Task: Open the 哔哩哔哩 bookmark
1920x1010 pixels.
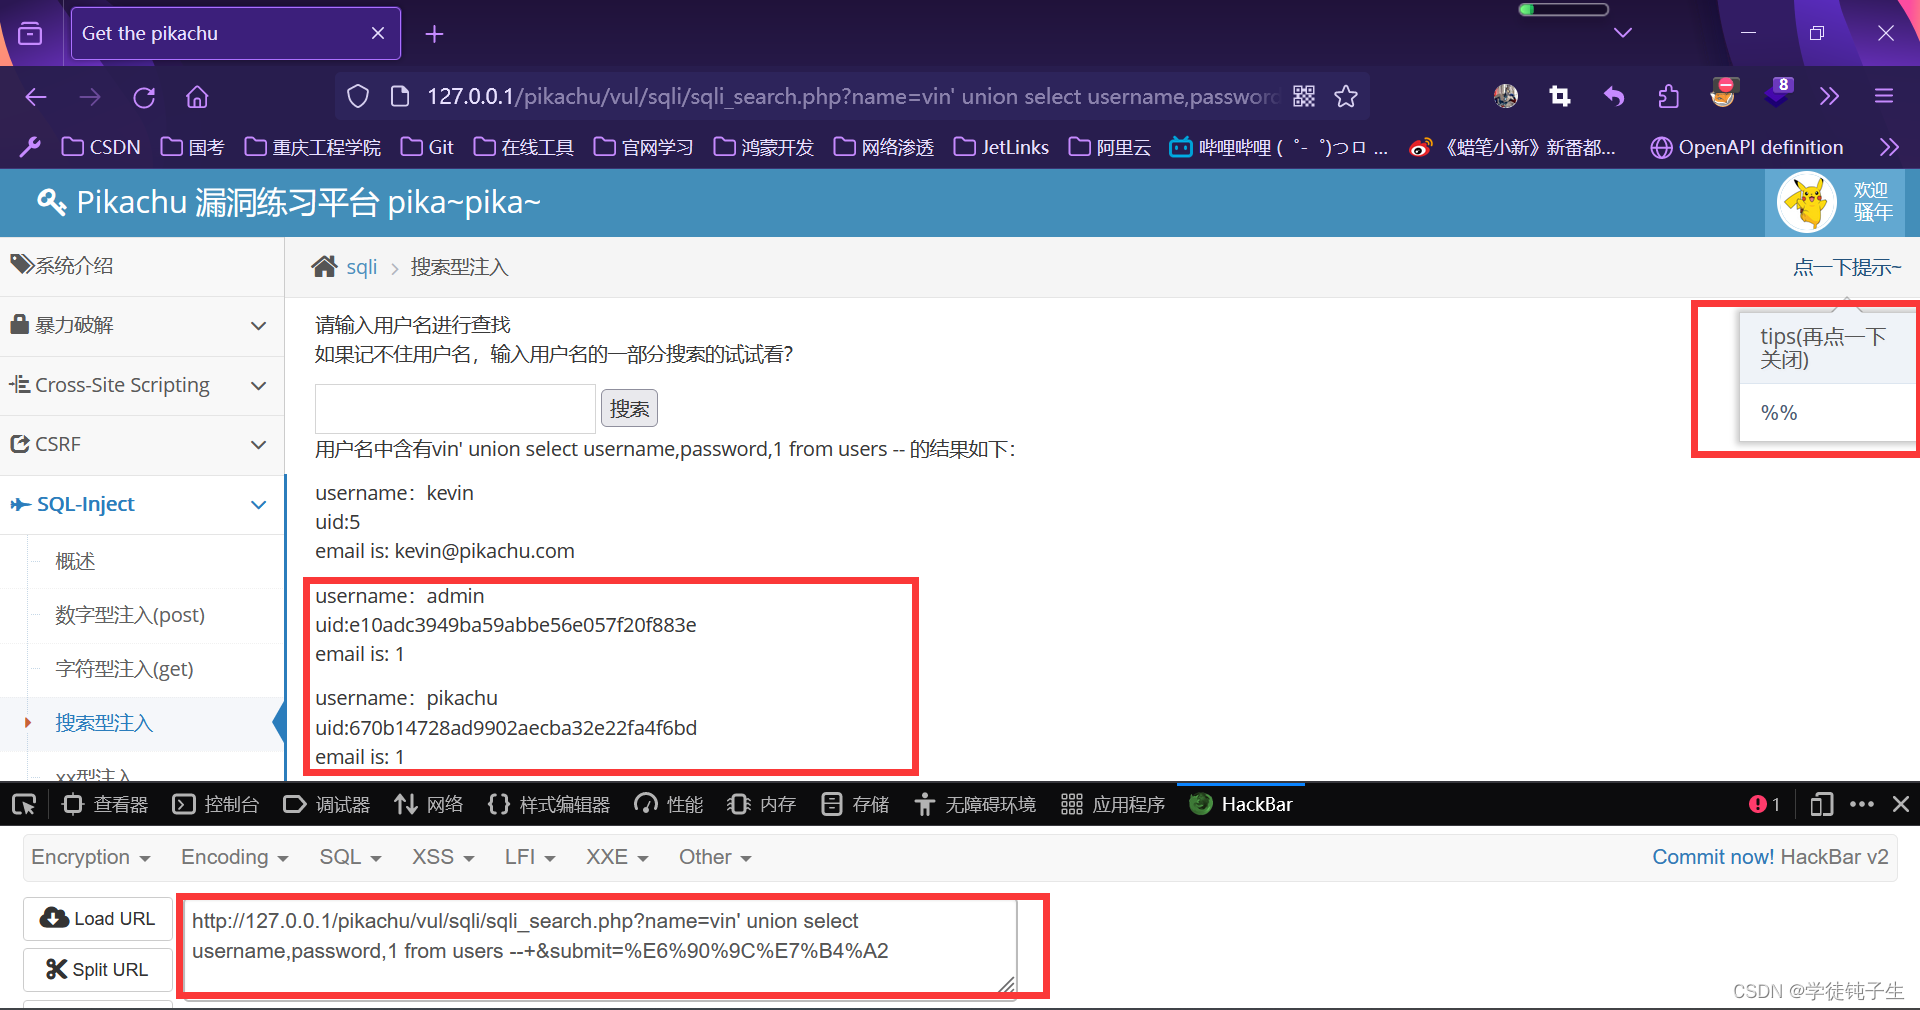Action: [1278, 147]
